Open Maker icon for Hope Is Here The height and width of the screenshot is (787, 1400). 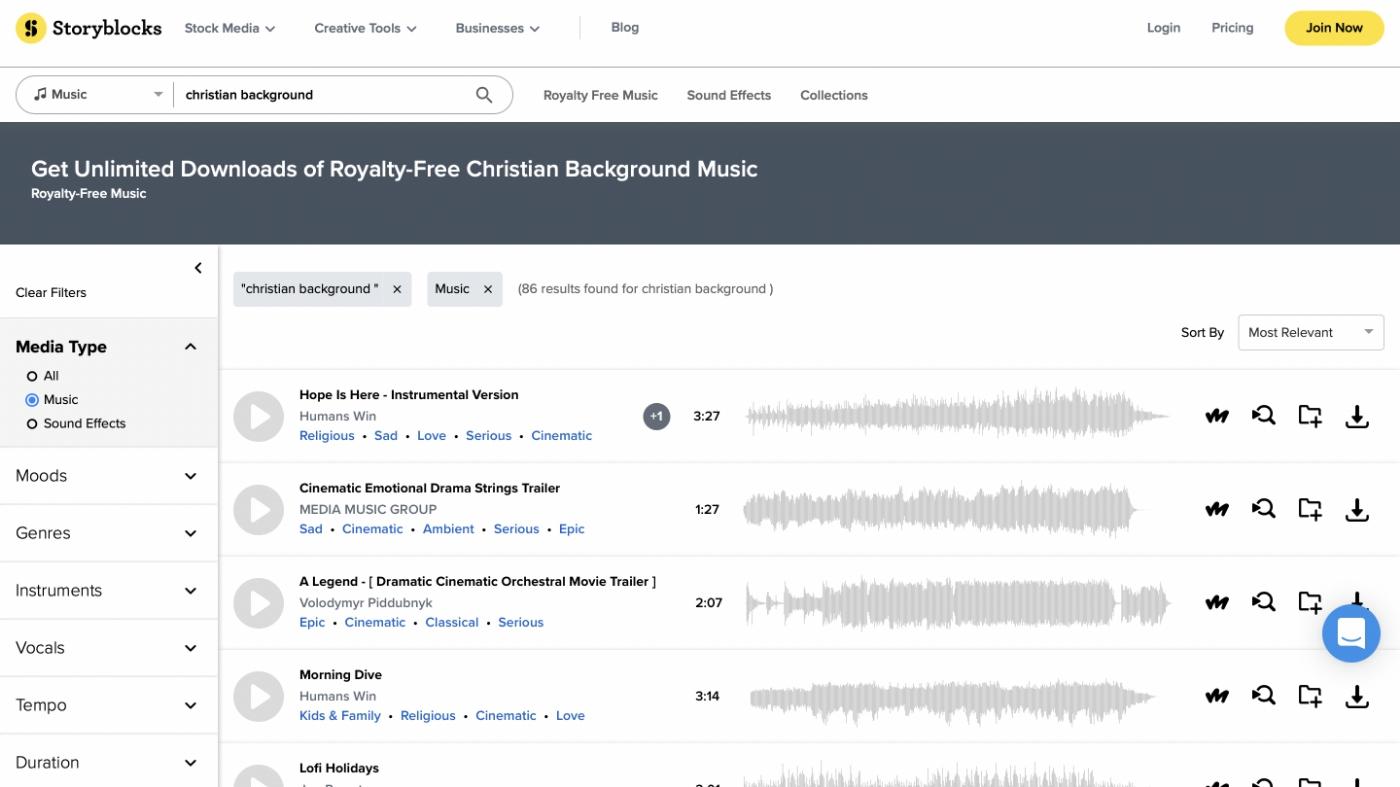1217,416
